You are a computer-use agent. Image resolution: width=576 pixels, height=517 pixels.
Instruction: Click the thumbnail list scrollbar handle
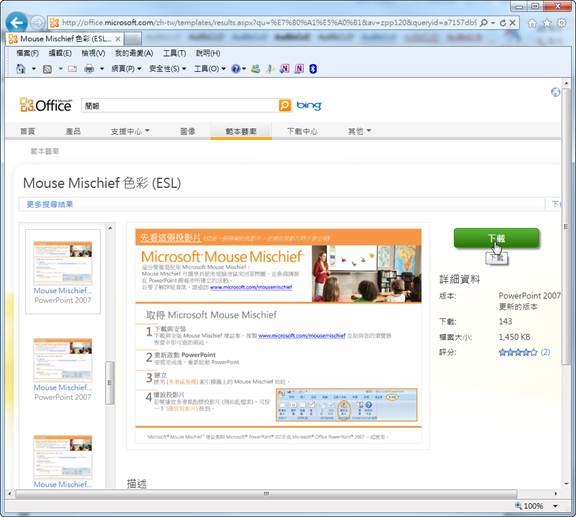tap(110, 383)
